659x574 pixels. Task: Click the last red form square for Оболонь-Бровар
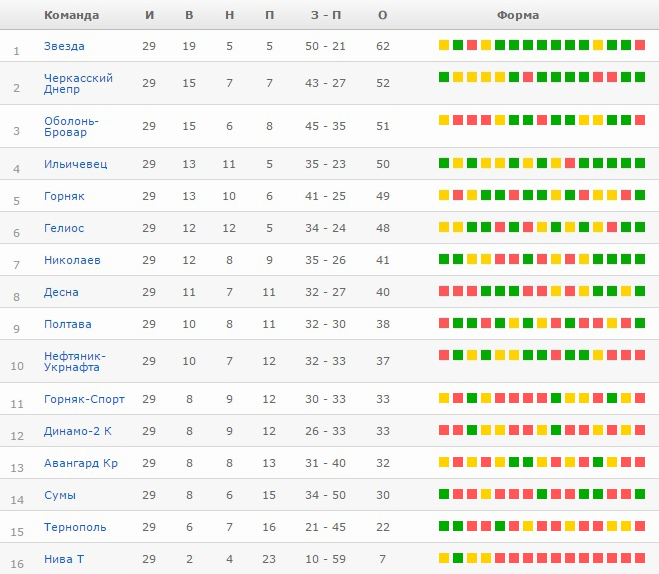click(x=640, y=120)
